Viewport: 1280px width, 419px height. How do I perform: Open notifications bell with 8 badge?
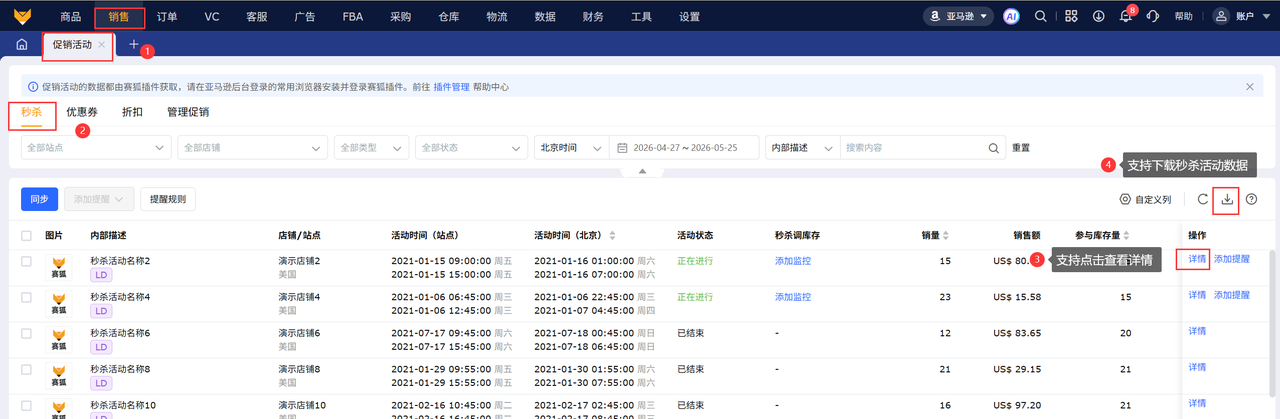coord(1125,16)
